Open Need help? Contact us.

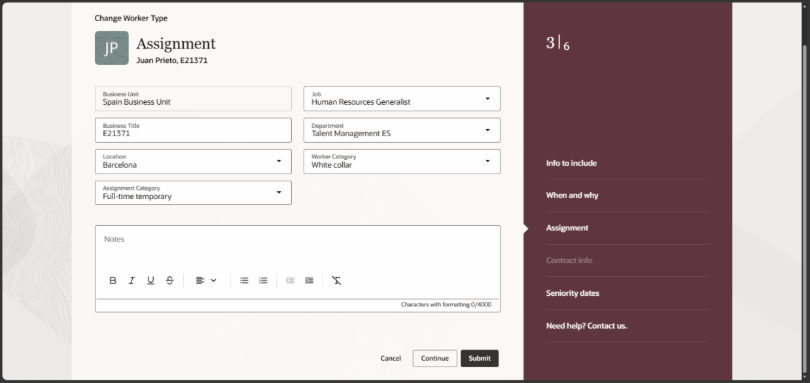point(586,326)
